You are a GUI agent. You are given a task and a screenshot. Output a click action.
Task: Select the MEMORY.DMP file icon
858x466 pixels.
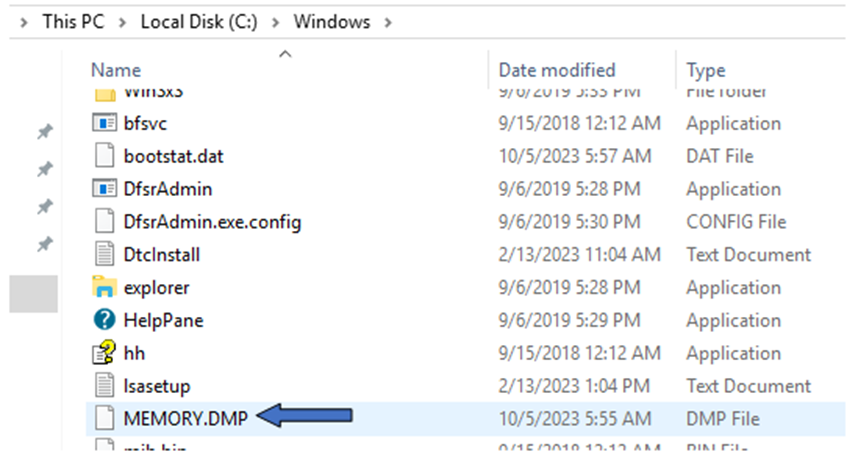105,419
